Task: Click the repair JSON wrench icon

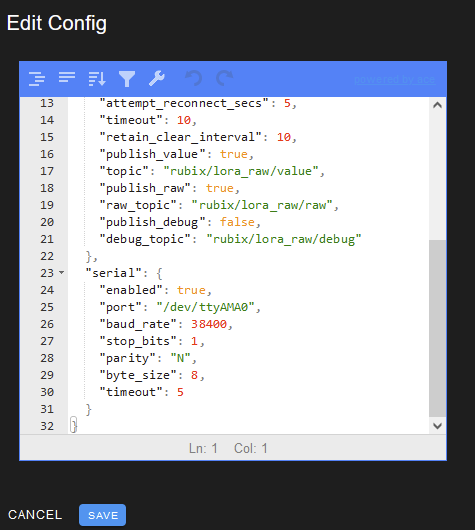Action: (157, 78)
